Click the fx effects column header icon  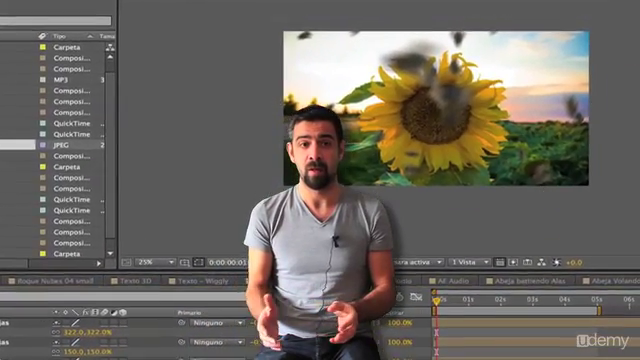pos(85,313)
